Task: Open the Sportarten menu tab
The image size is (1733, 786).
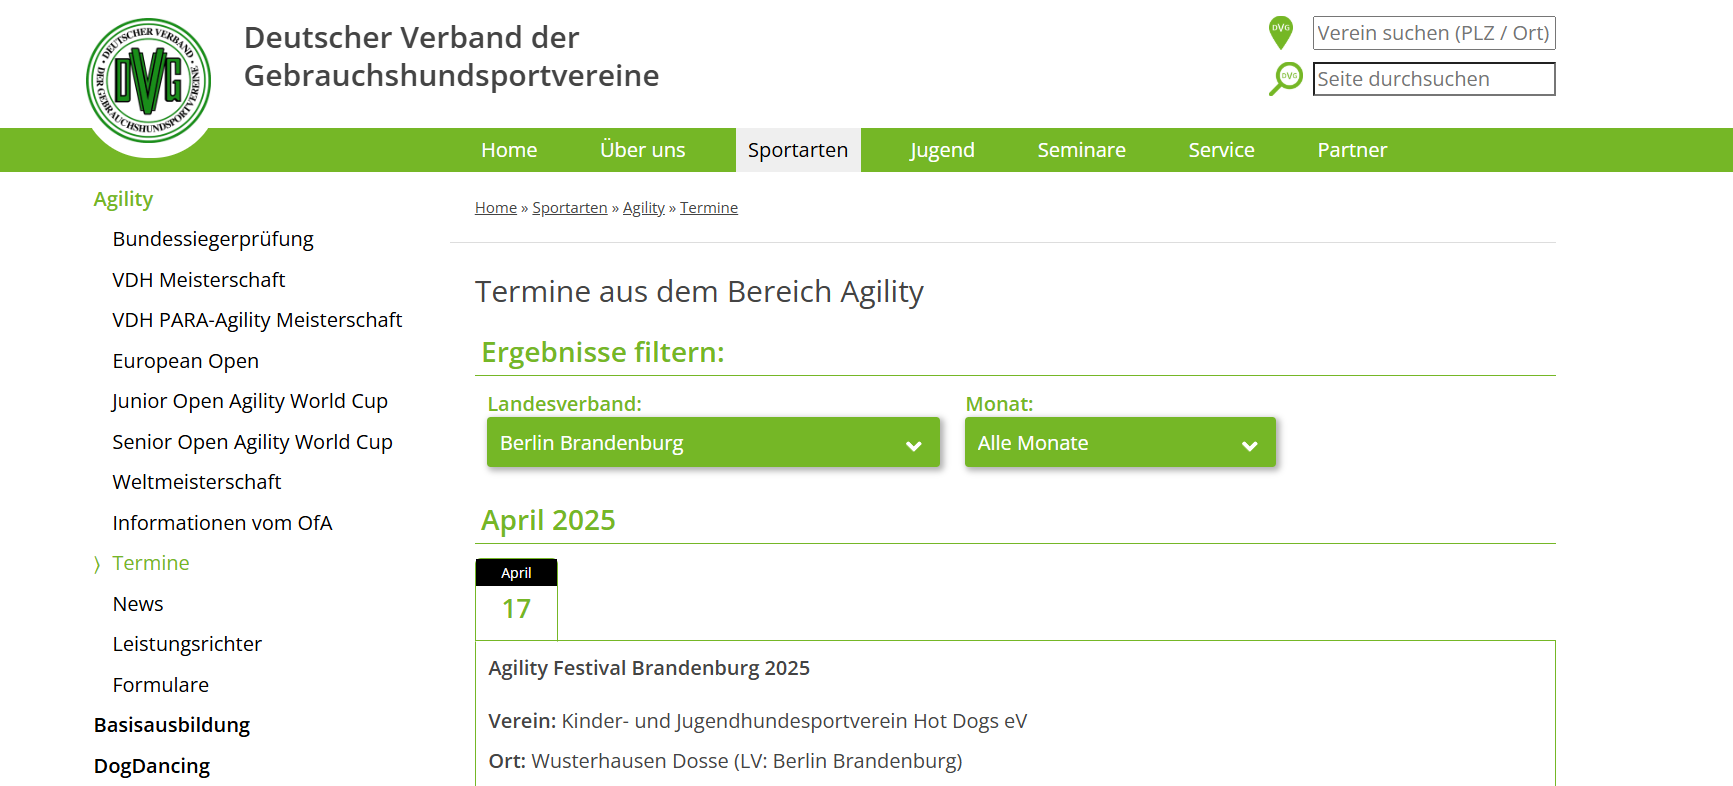Action: (797, 150)
